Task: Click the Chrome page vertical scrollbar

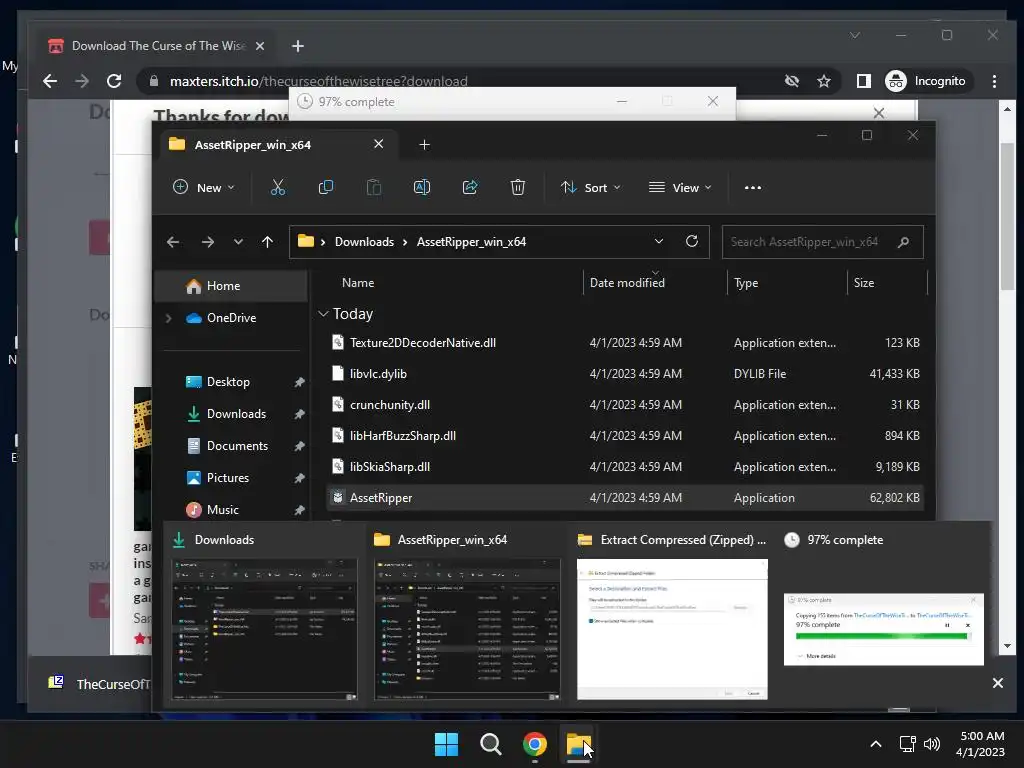Action: point(1007,216)
